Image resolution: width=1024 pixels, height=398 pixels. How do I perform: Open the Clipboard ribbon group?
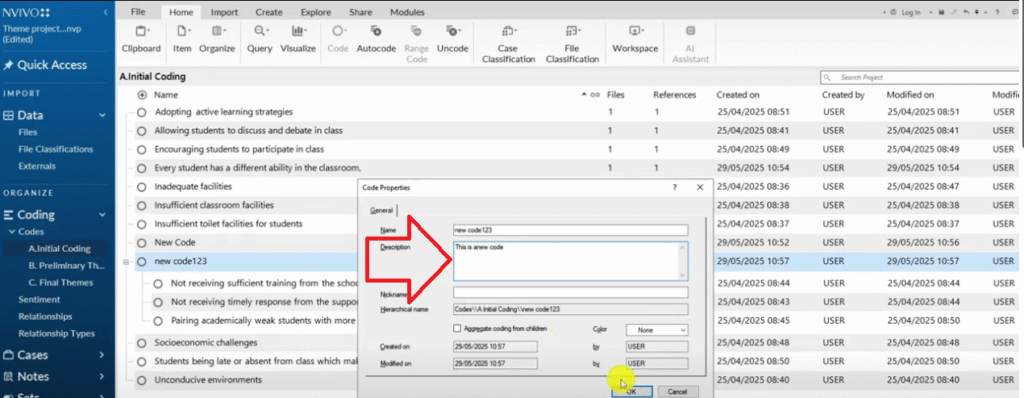click(141, 39)
